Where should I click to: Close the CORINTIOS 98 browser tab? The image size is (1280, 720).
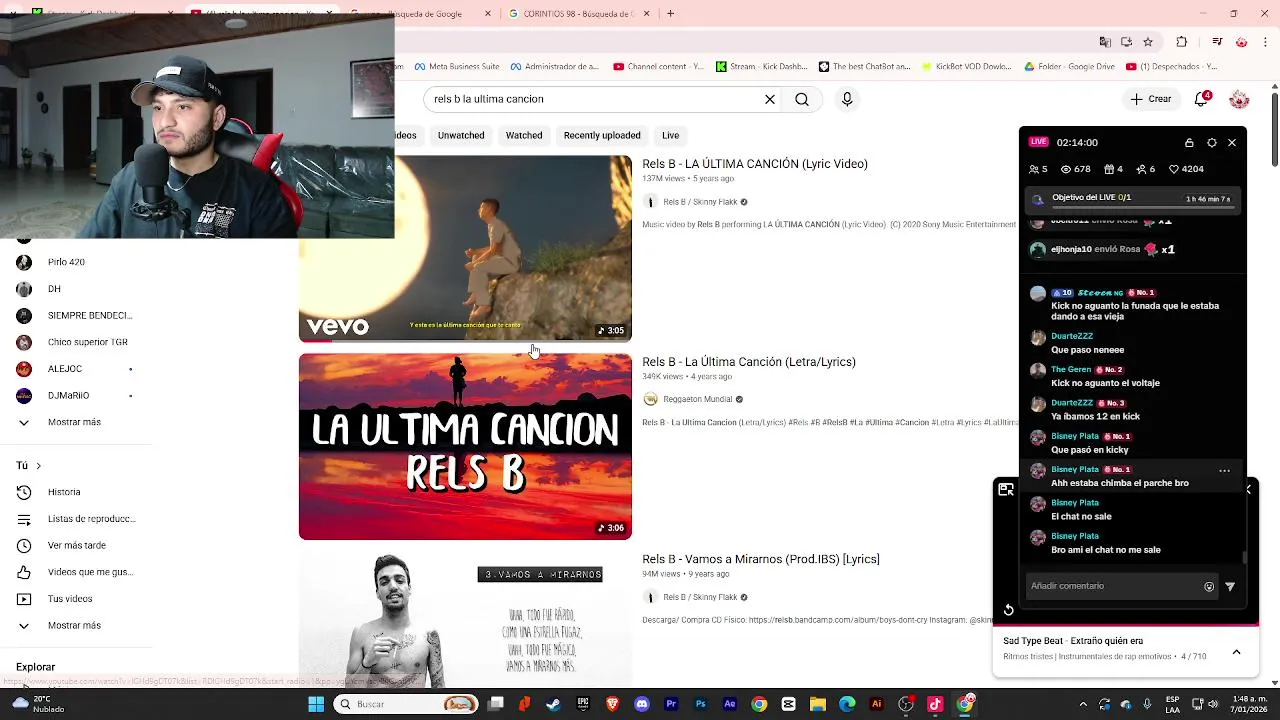(646, 14)
